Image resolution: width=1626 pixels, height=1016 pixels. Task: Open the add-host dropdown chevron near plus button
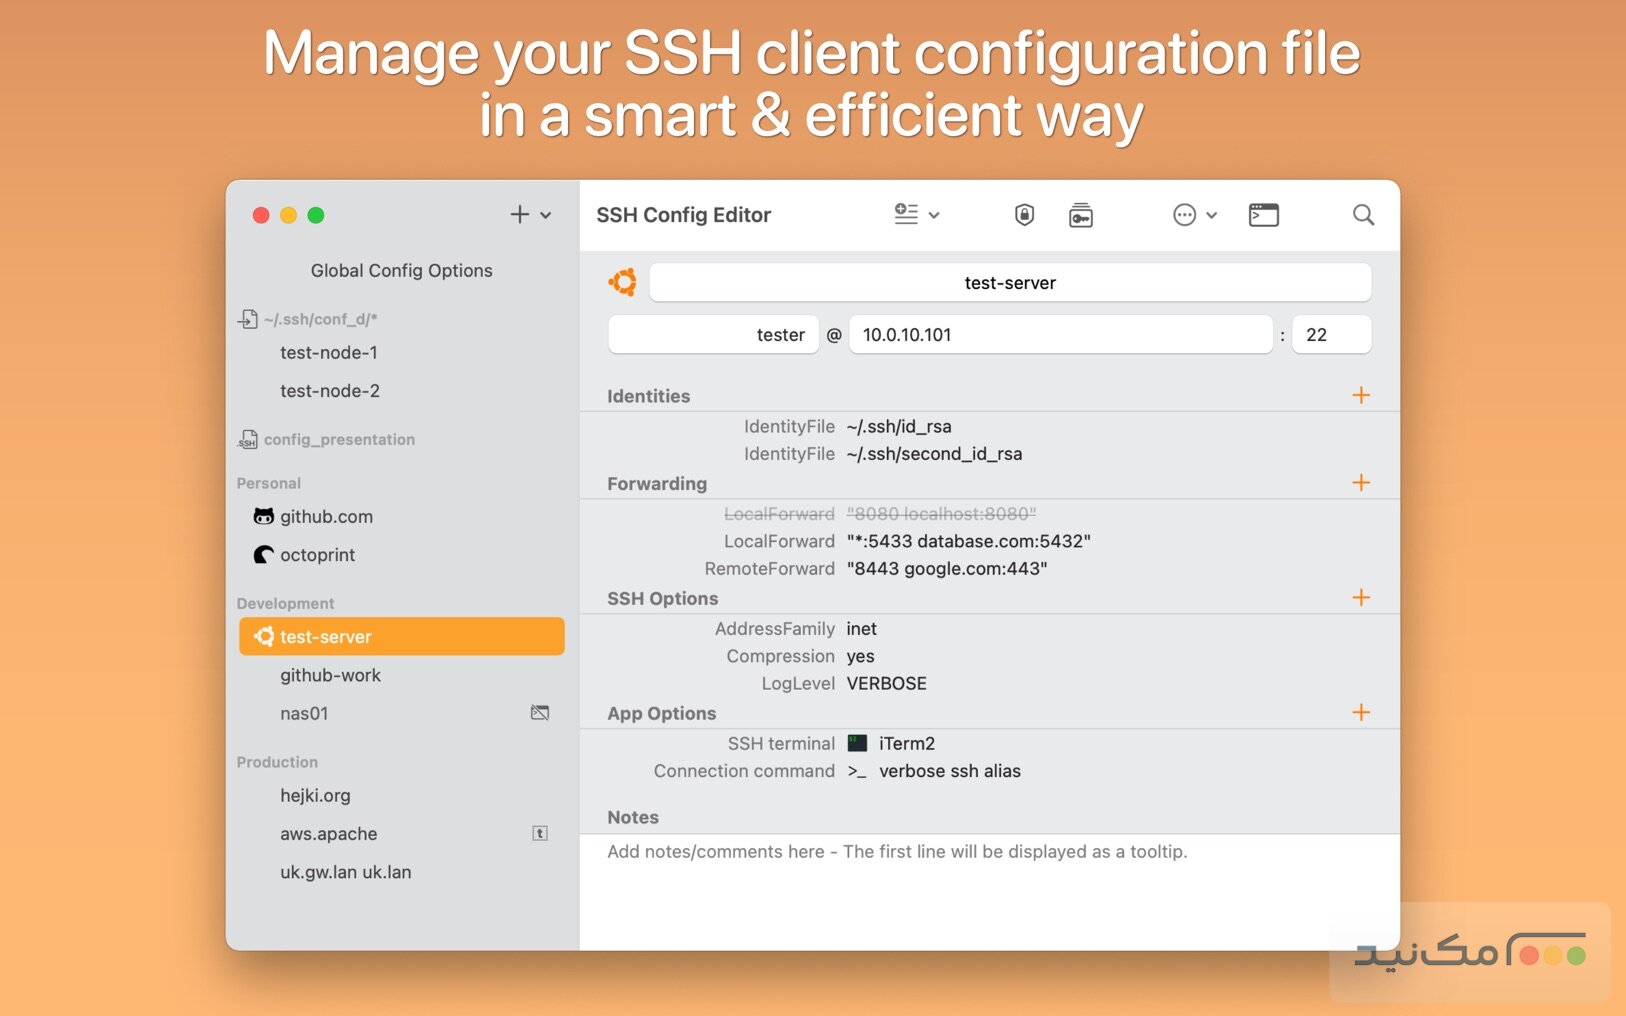coord(546,214)
